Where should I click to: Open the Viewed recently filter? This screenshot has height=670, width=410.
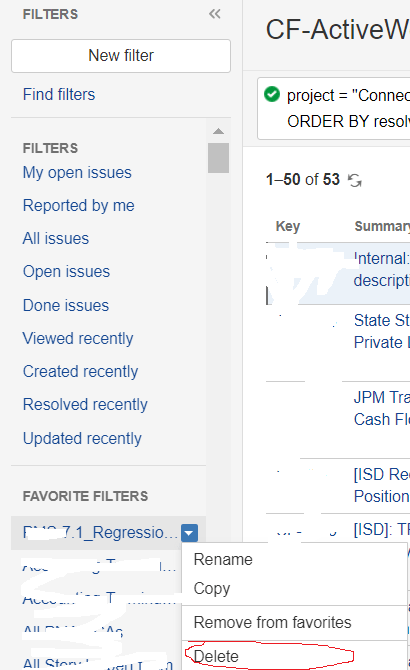78,338
